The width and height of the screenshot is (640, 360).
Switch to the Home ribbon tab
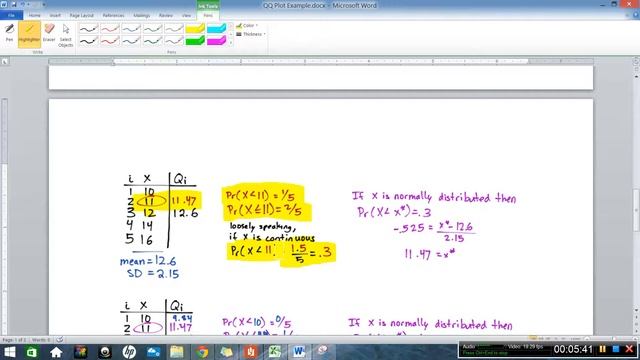35,16
